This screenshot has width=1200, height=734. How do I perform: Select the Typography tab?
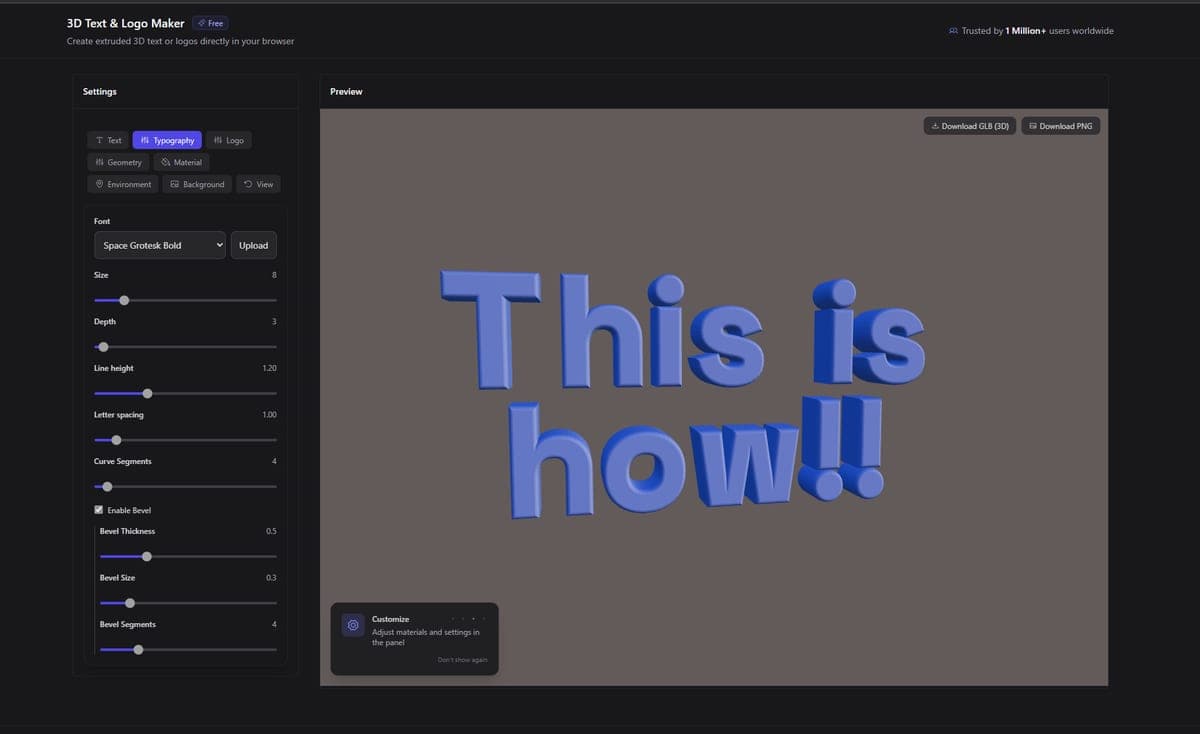click(x=167, y=140)
